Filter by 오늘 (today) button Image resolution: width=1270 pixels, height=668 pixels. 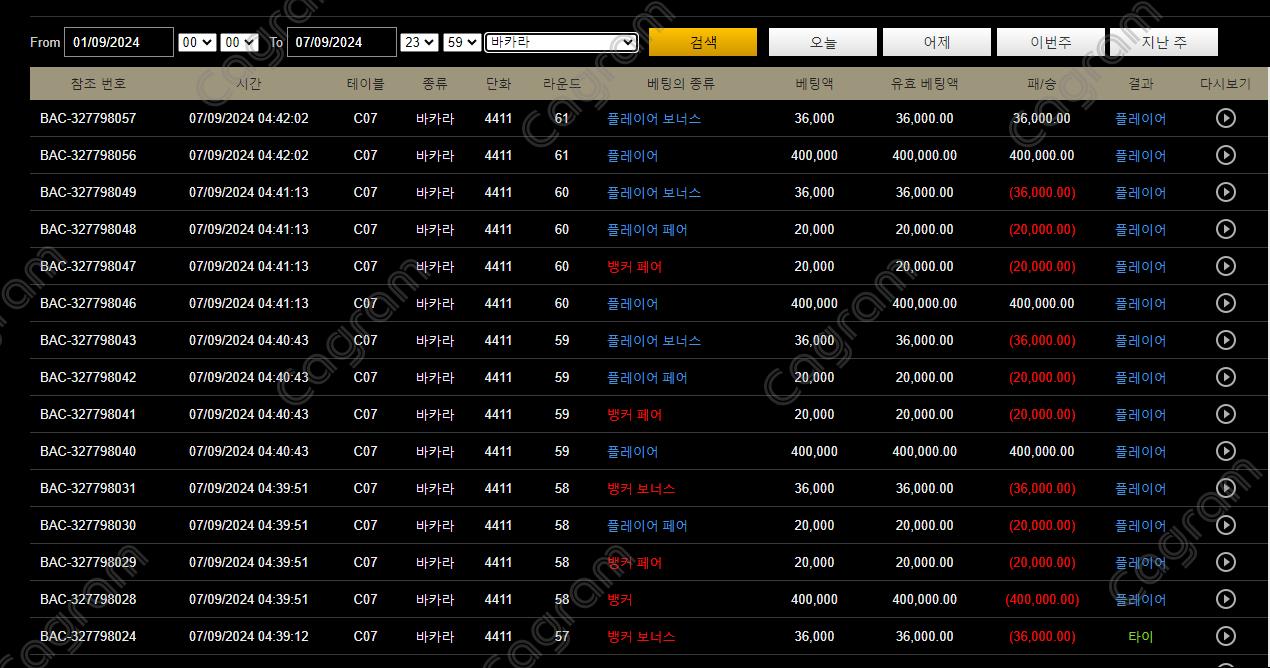tap(823, 42)
